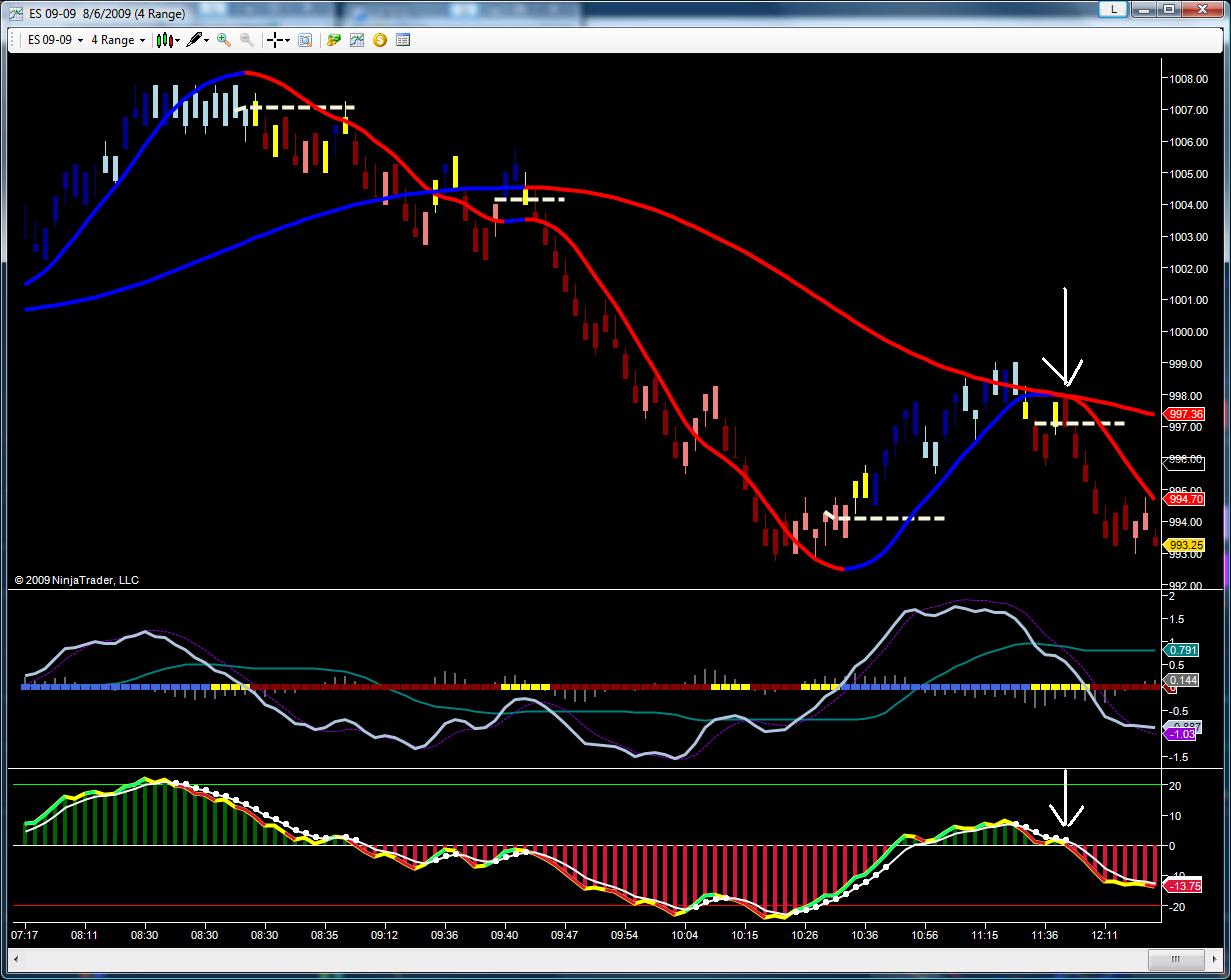Click the 10:26 time axis label
The height and width of the screenshot is (980, 1231).
(x=805, y=936)
